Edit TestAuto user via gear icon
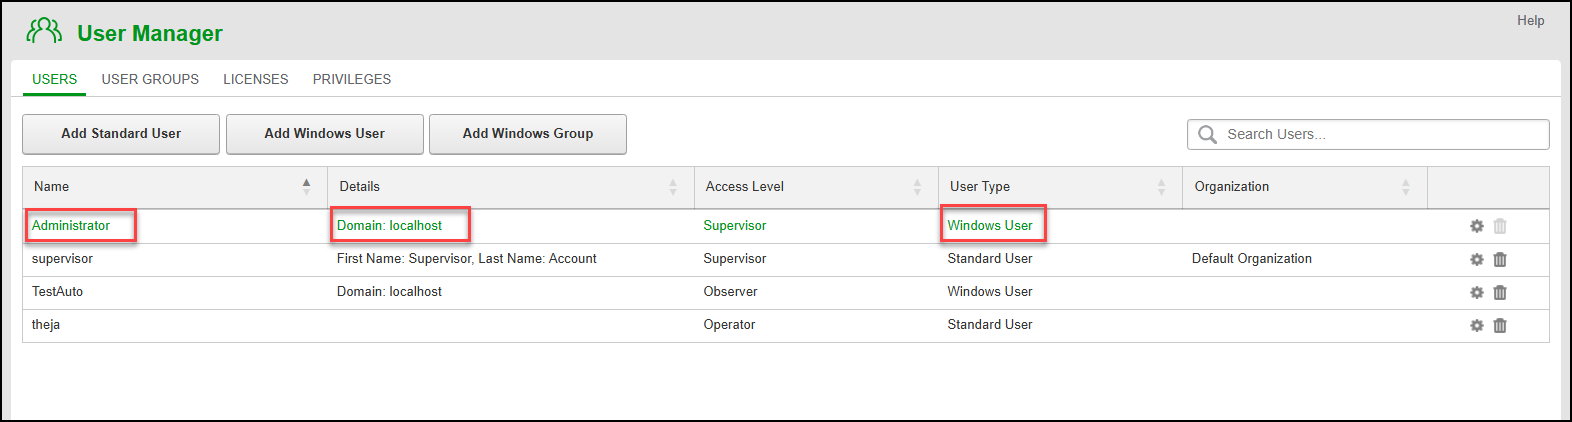The height and width of the screenshot is (422, 1572). (x=1476, y=292)
